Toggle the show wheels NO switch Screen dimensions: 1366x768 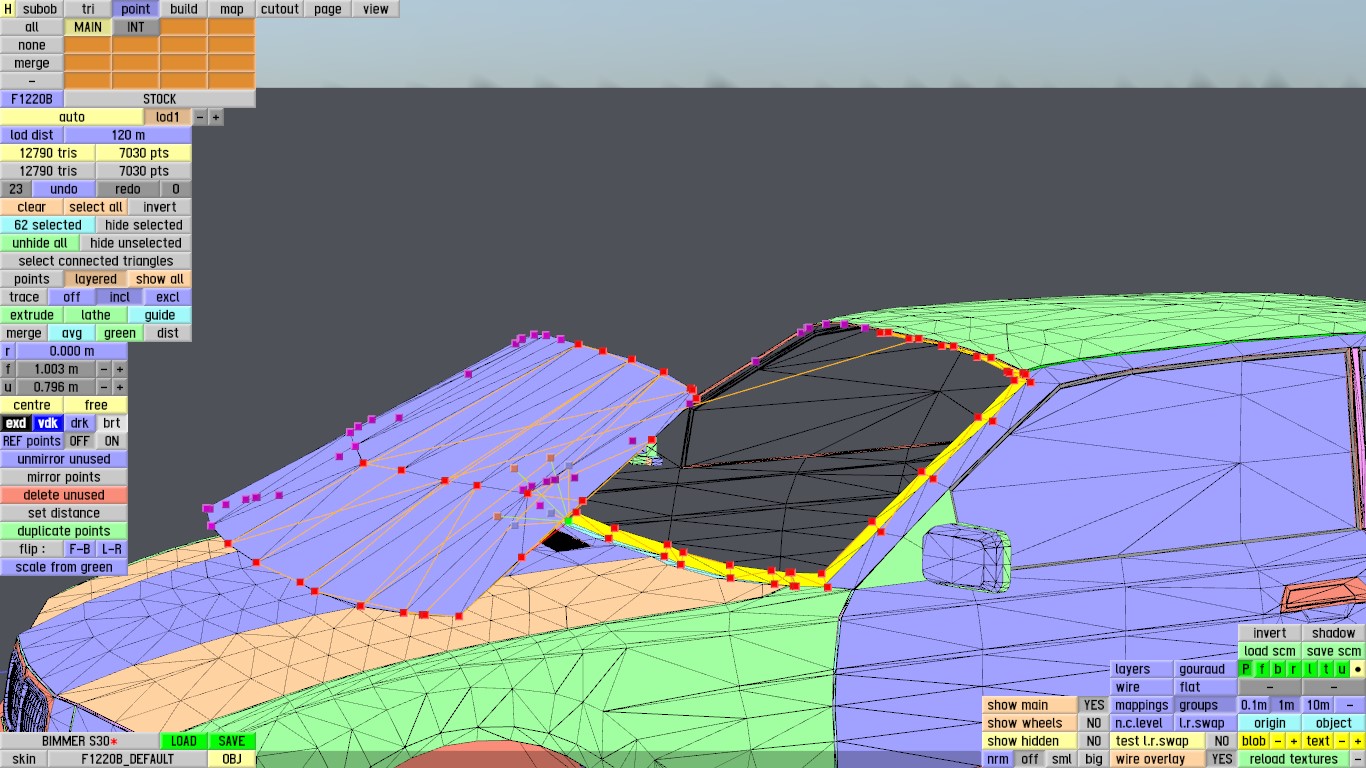click(1094, 723)
